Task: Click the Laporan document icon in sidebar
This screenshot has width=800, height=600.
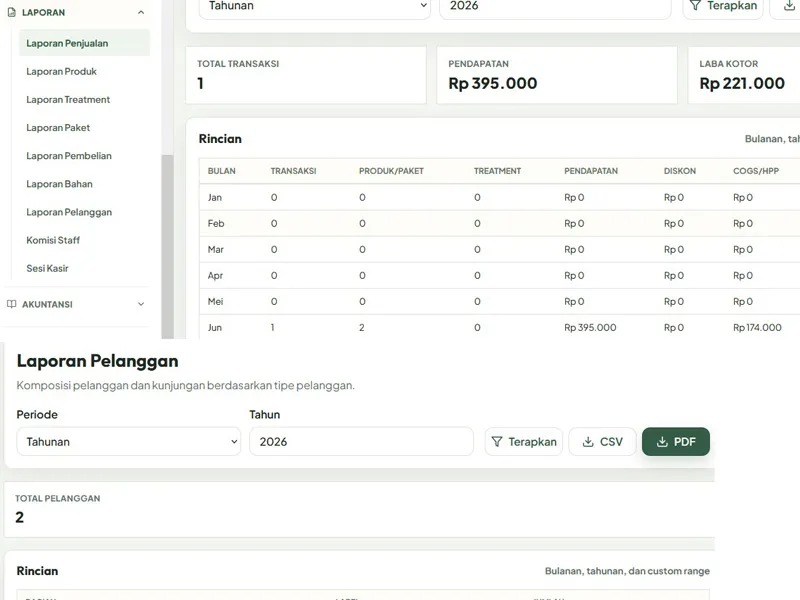Action: coord(12,12)
